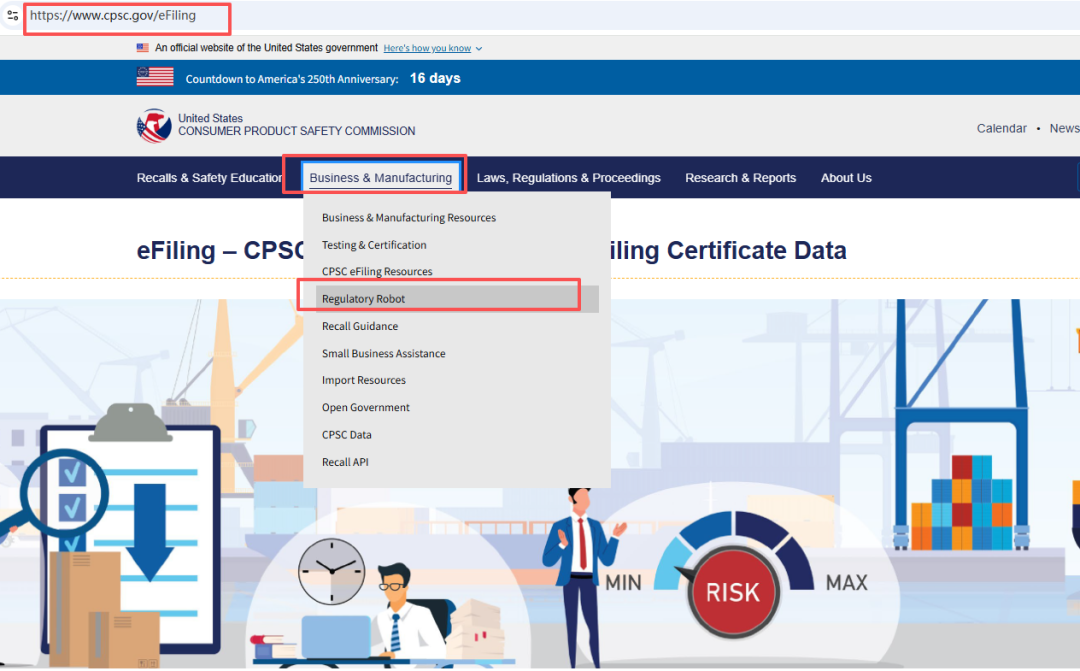The width and height of the screenshot is (1080, 671).
Task: Select Testing & Certification menu entry
Action: click(x=374, y=245)
